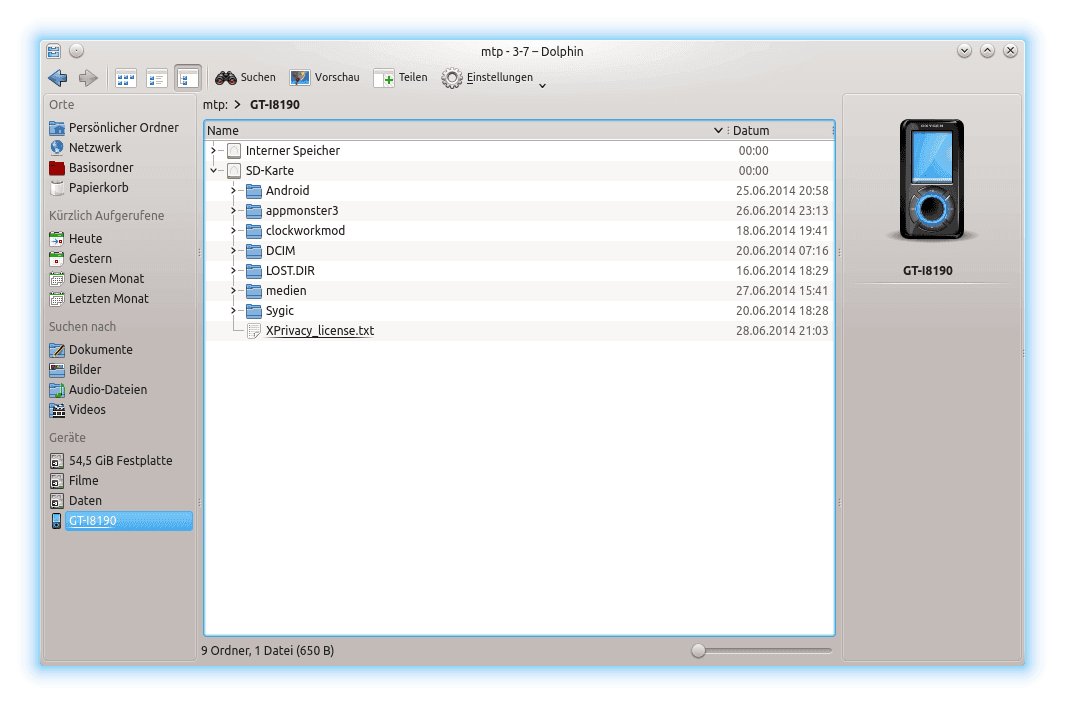Click date 16.06.2014 18:29 of LOST.DIR
Viewport: 1065px width, 706px height.
[x=782, y=270]
